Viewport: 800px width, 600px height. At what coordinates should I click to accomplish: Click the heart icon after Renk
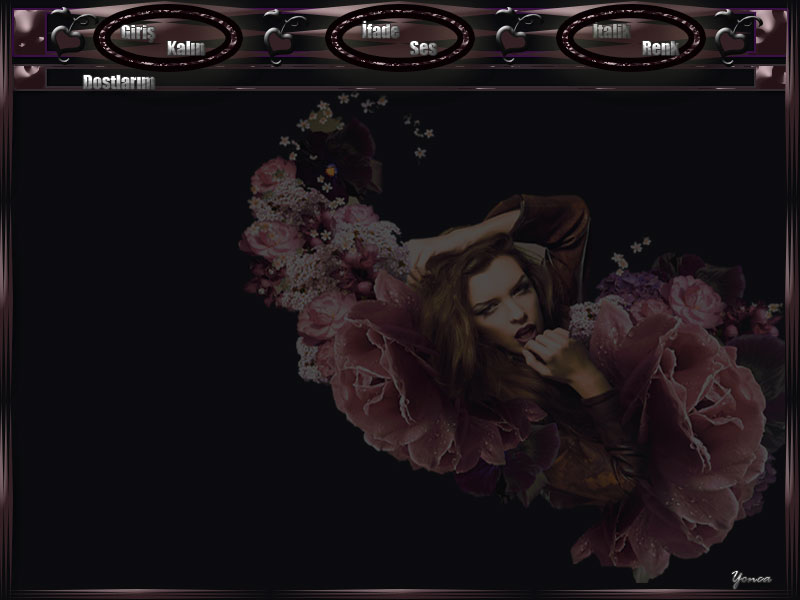[x=736, y=37]
